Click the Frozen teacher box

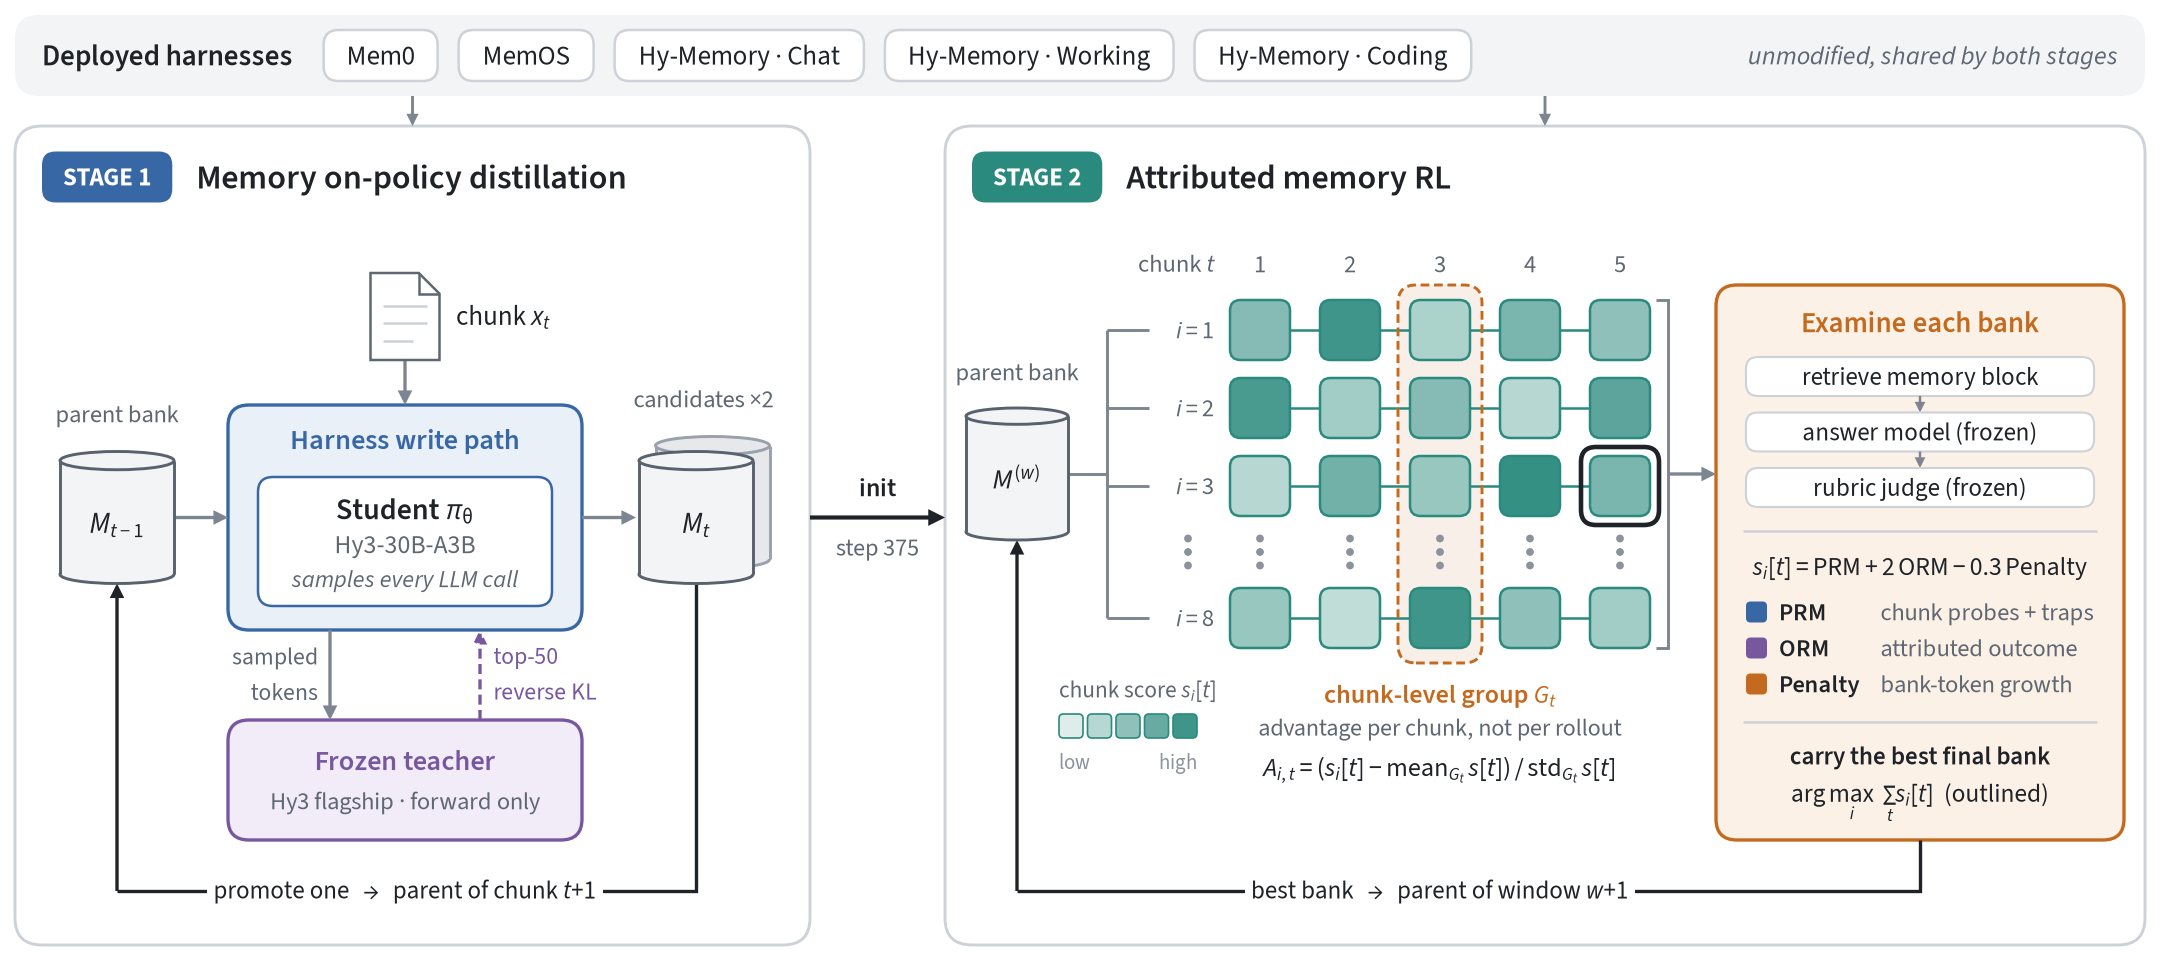[405, 780]
